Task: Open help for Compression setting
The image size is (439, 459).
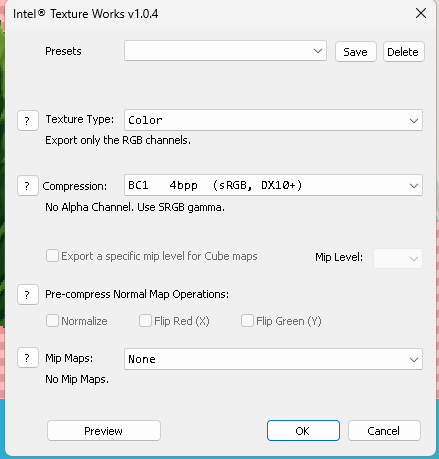Action: (x=28, y=186)
